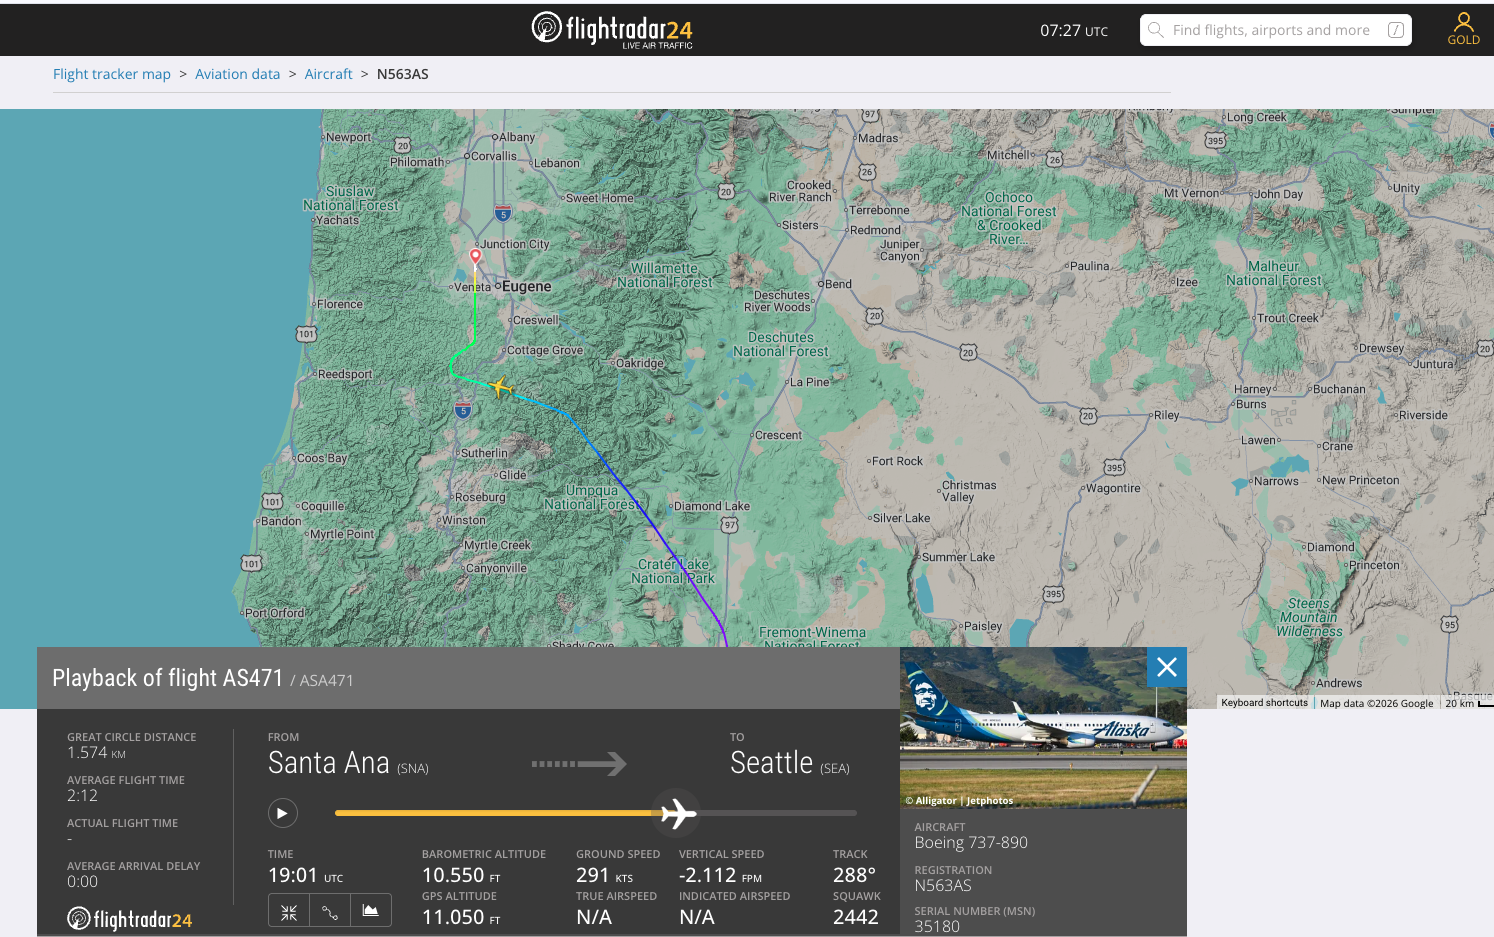Click the squawk 2442 value
The width and height of the screenshot is (1494, 937).
click(x=856, y=917)
